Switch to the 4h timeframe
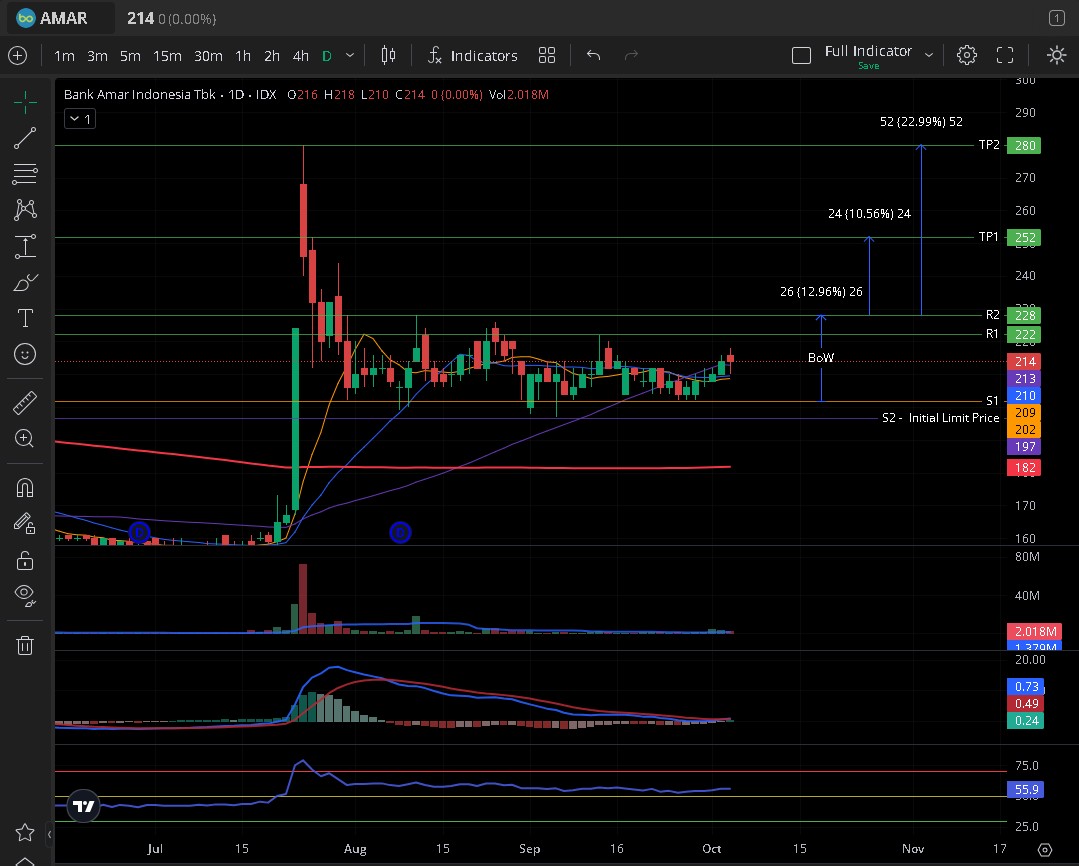 (300, 56)
